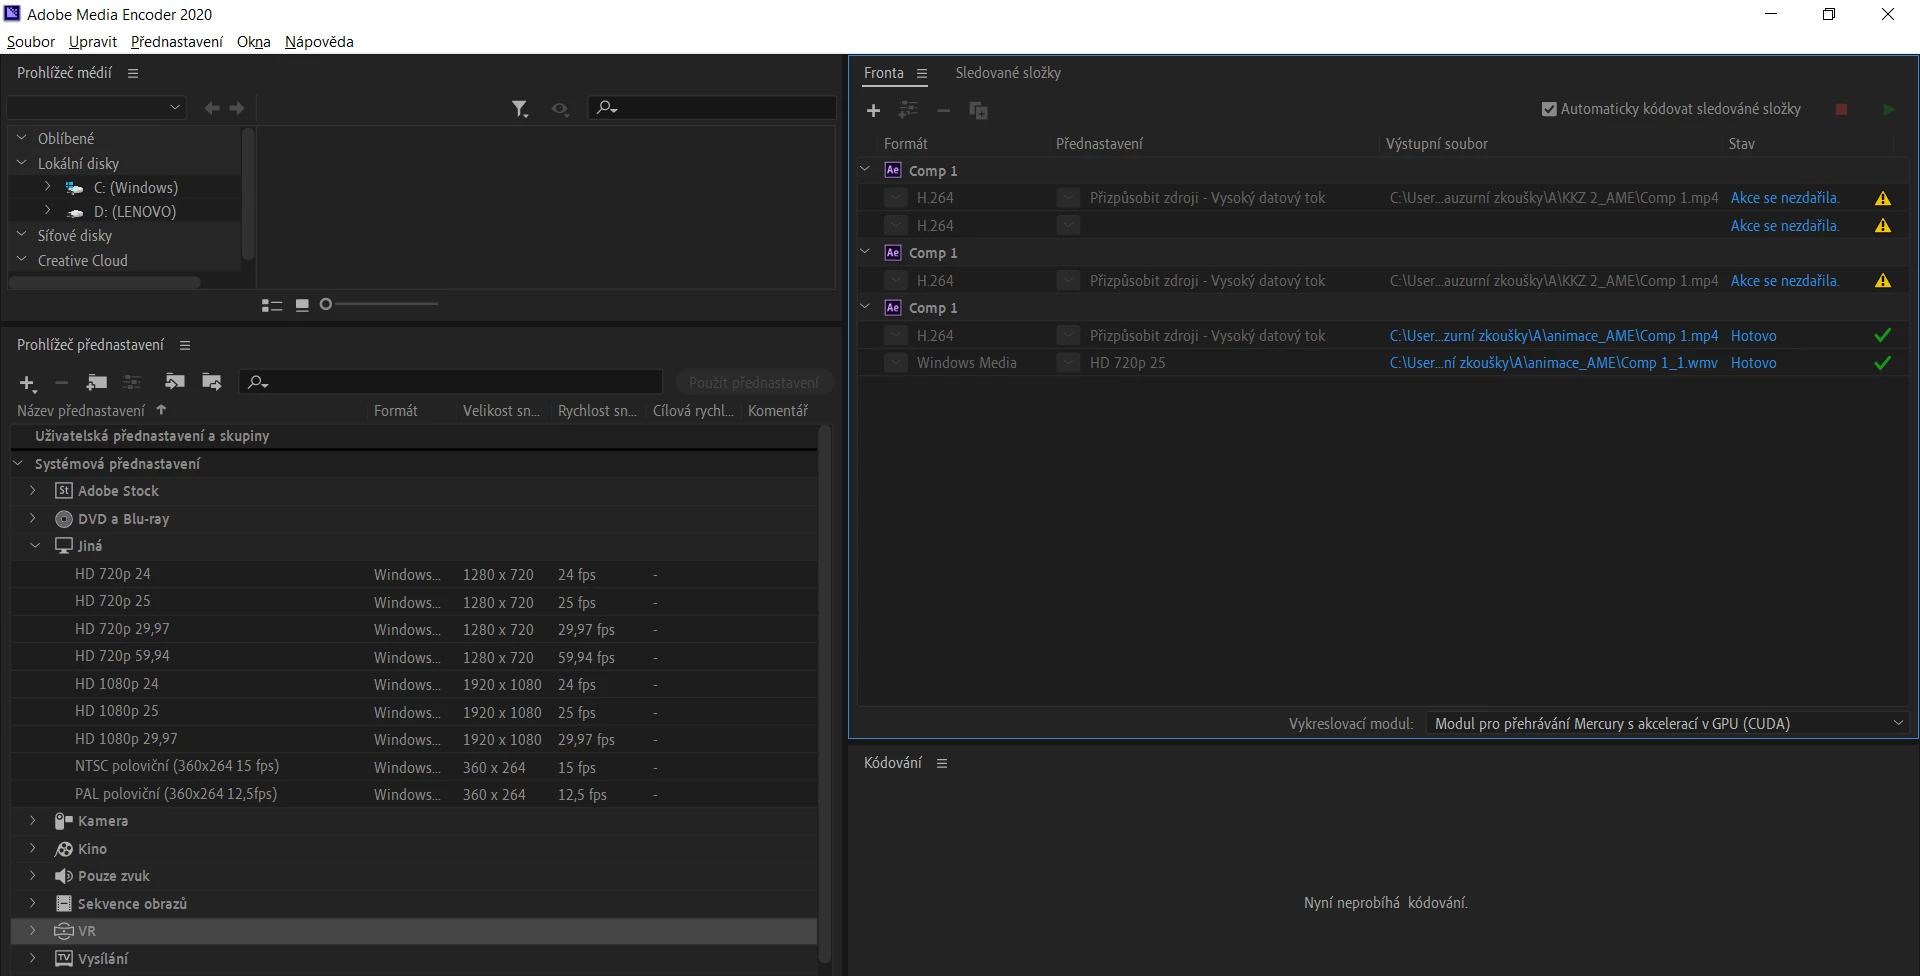Open the file type filter in media browser

pos(520,109)
